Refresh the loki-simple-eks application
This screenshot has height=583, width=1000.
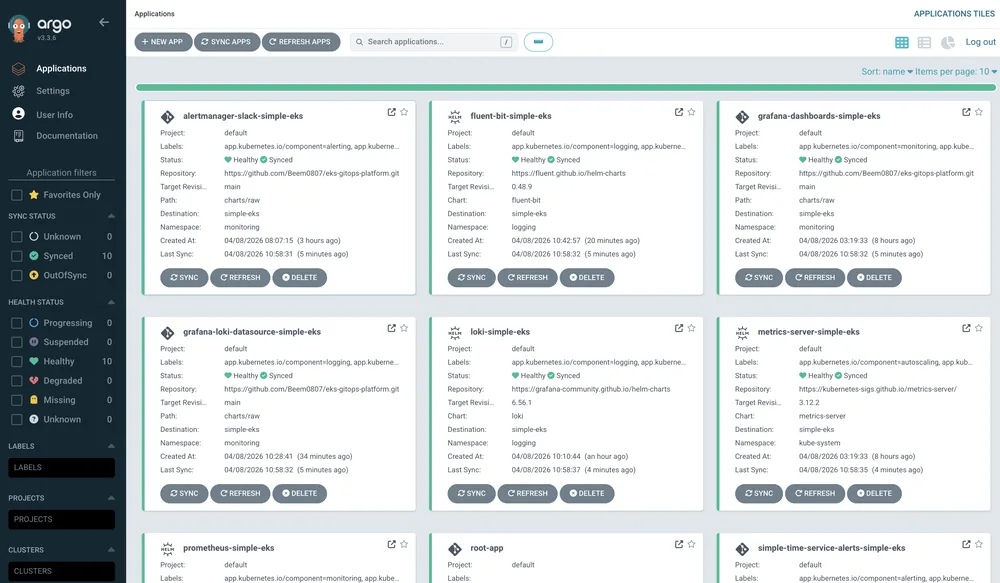[527, 493]
